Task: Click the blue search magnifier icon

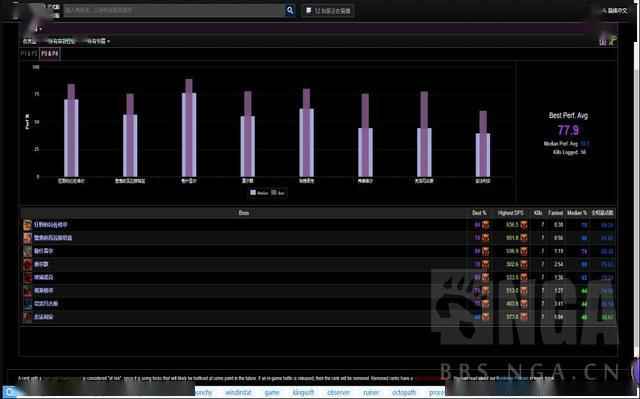Action: pos(290,11)
